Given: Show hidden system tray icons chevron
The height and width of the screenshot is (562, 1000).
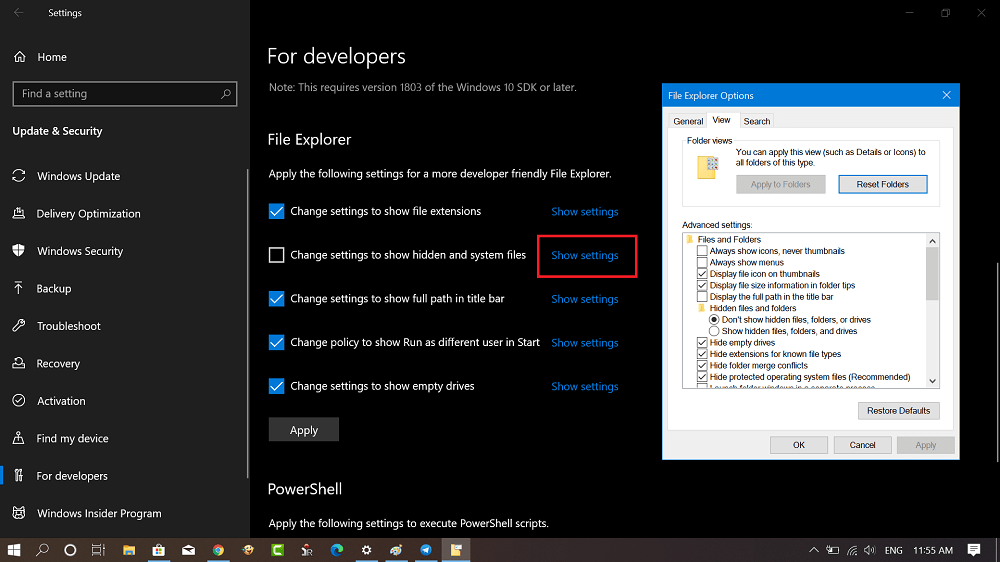Looking at the screenshot, I should pyautogui.click(x=814, y=550).
